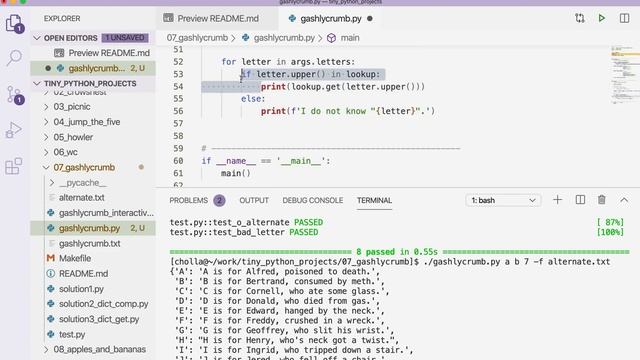Open solution1.py file

(x=93, y=289)
